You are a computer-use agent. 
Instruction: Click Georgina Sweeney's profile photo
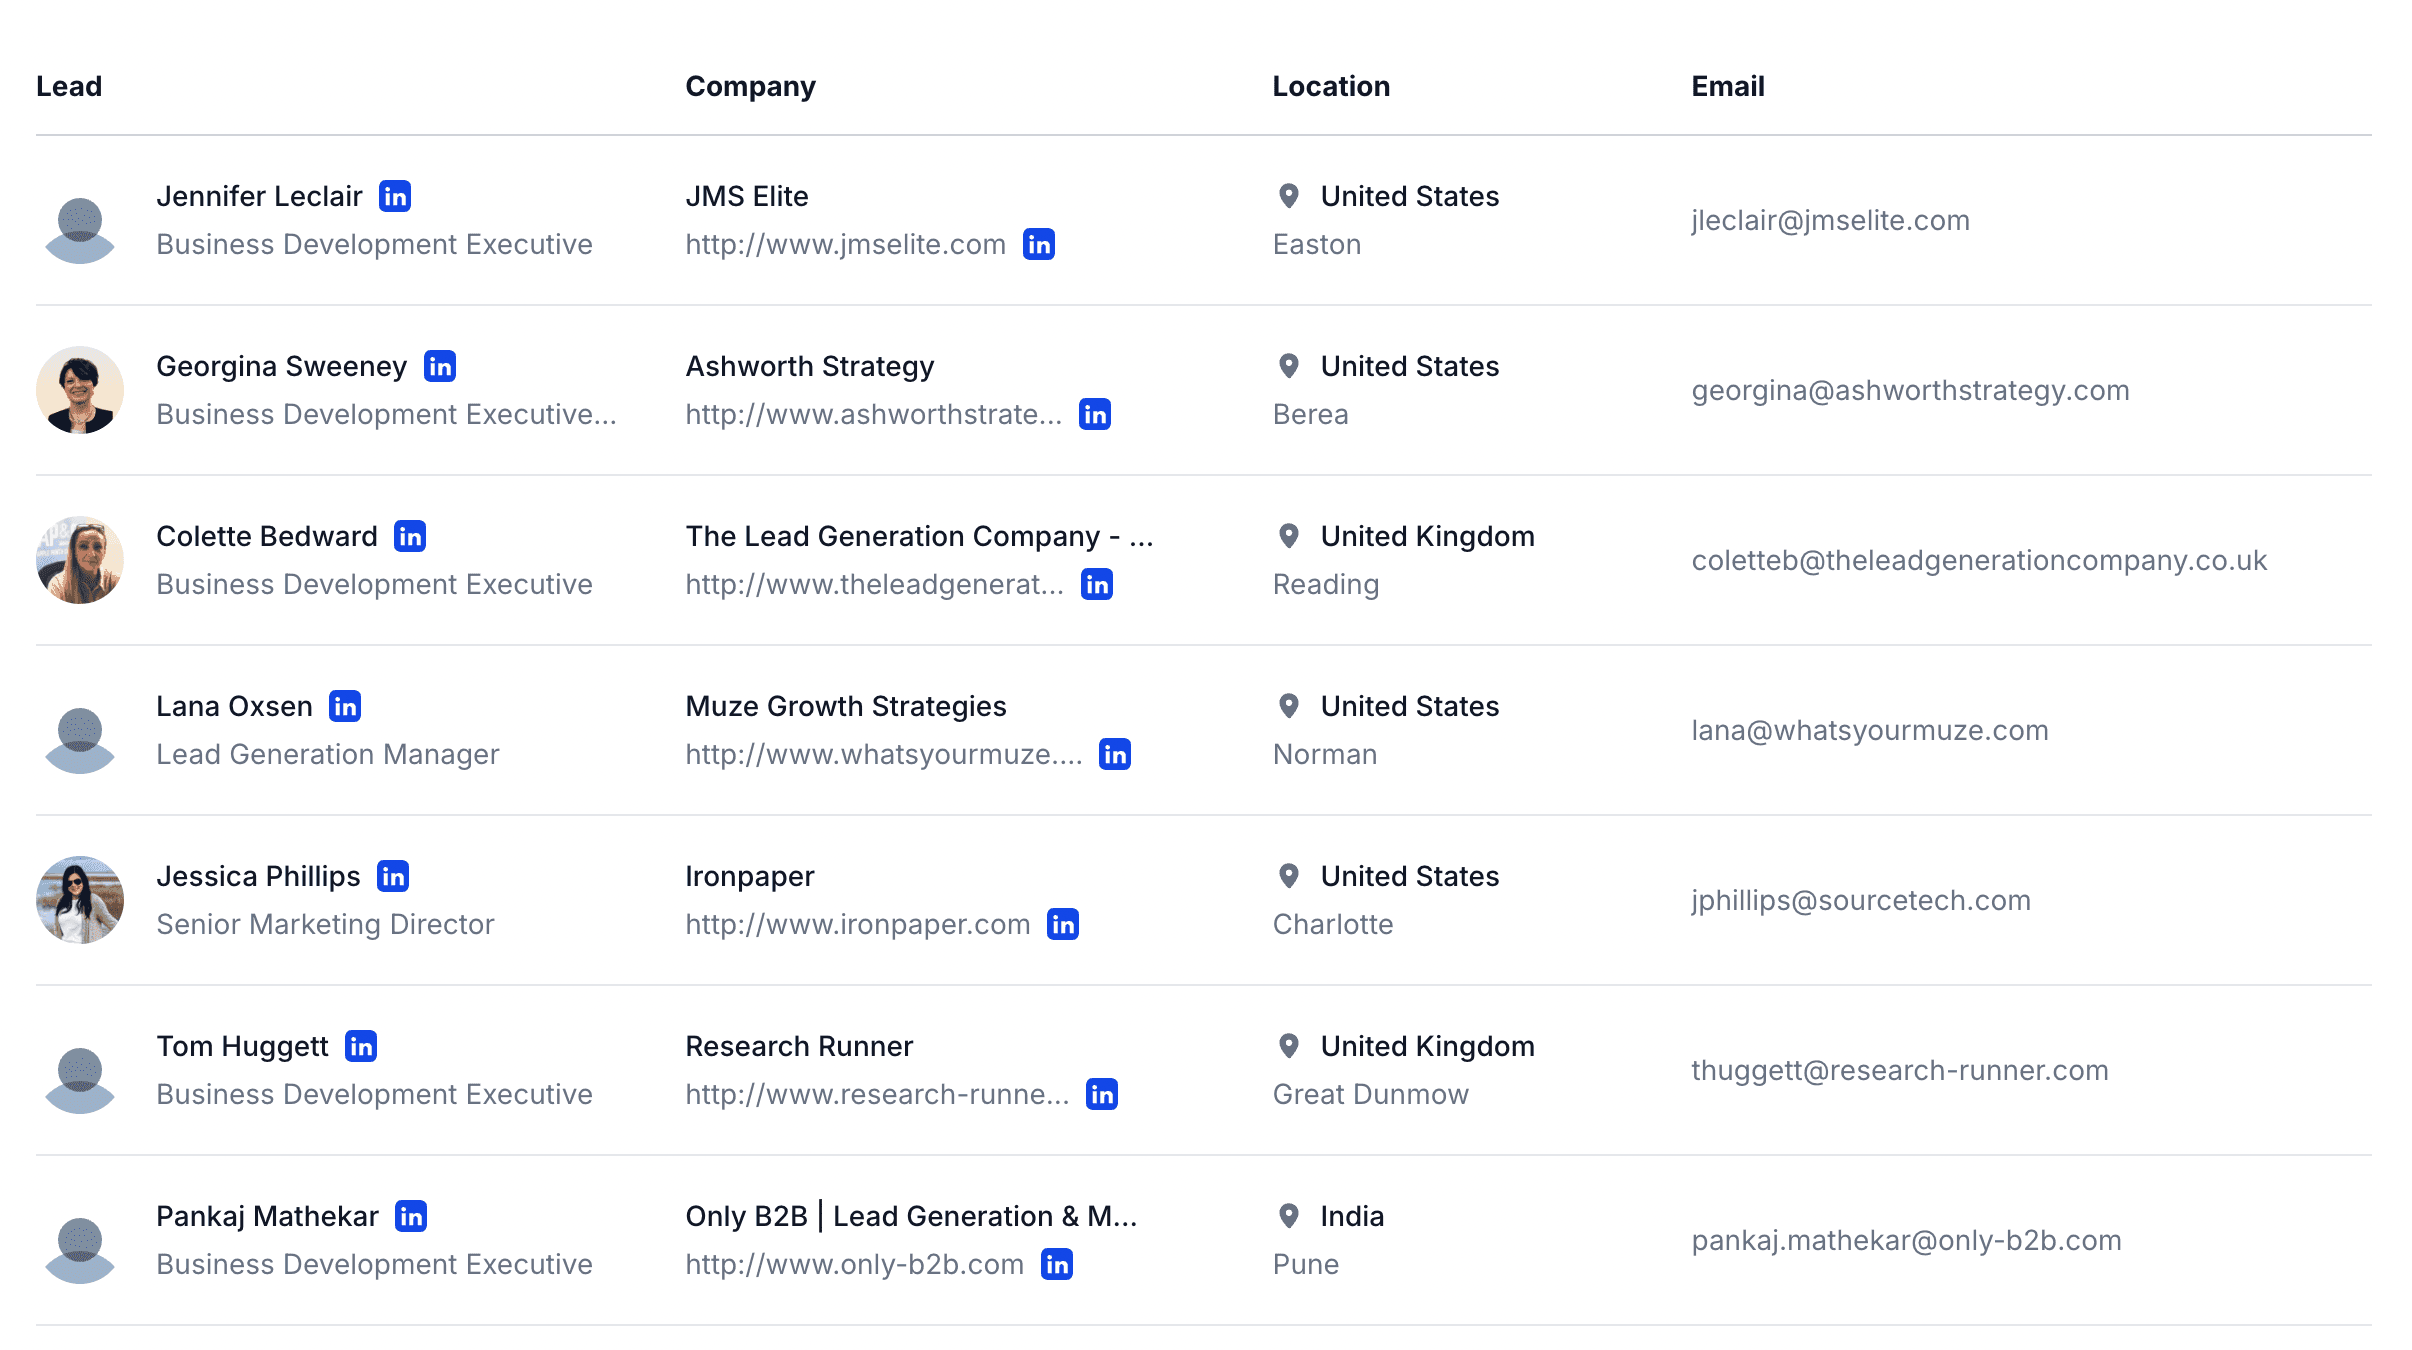tap(80, 390)
